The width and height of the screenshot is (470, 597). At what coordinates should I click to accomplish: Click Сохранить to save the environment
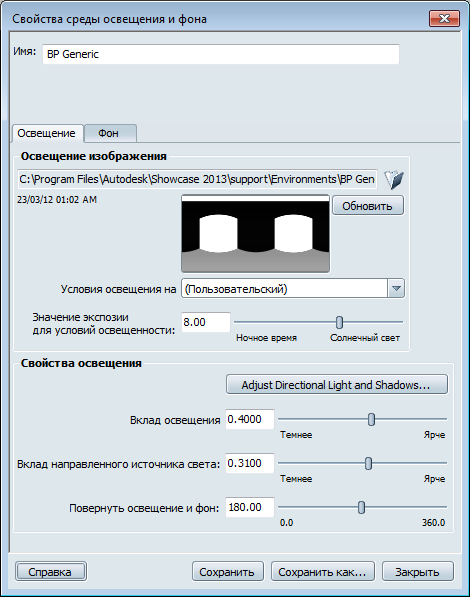227,572
